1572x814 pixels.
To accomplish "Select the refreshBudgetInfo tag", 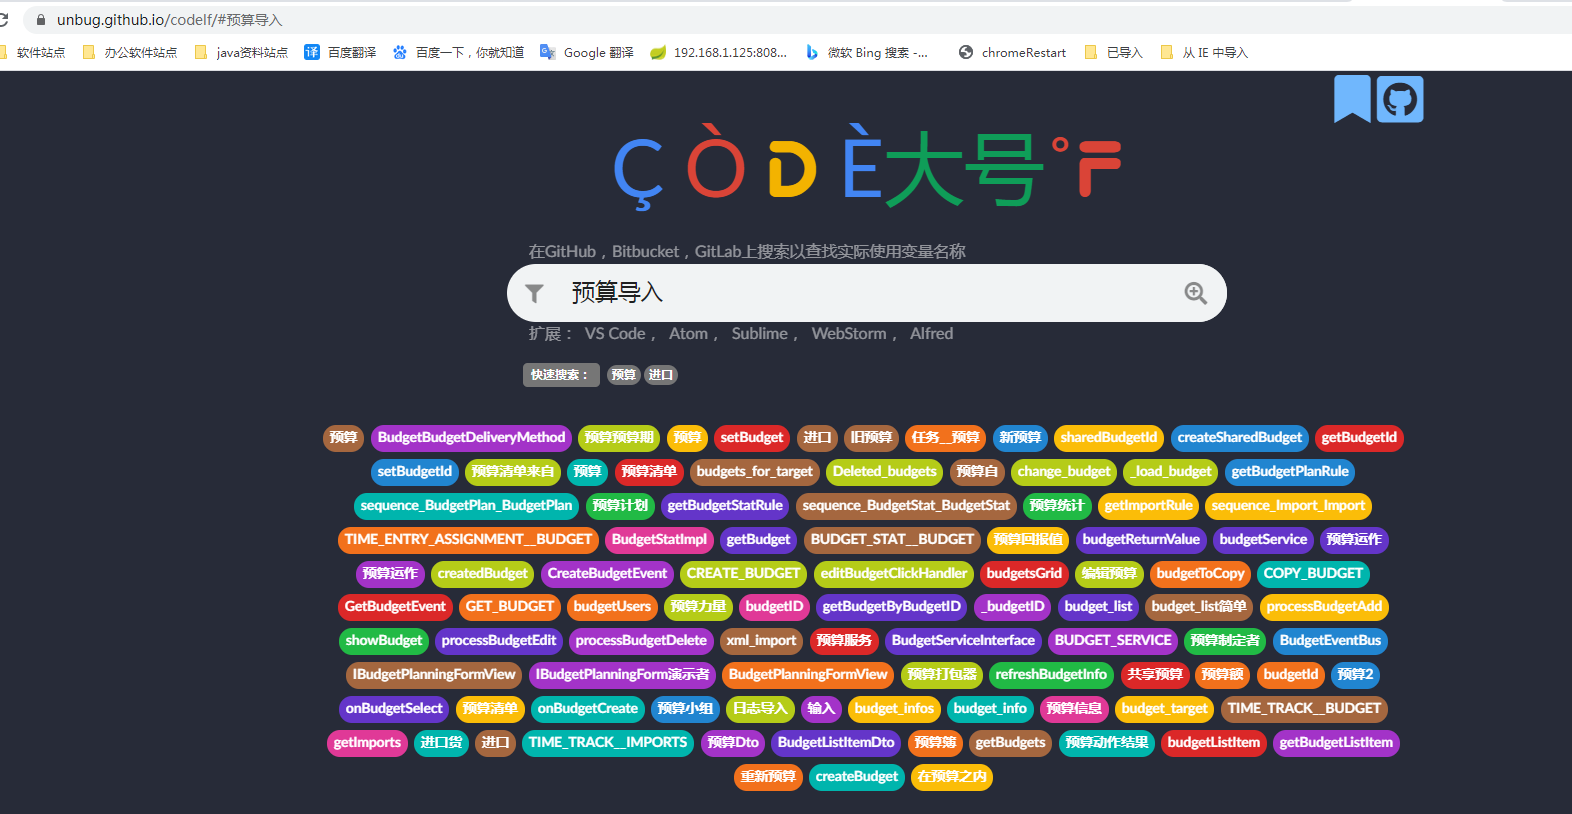I will tap(1051, 675).
